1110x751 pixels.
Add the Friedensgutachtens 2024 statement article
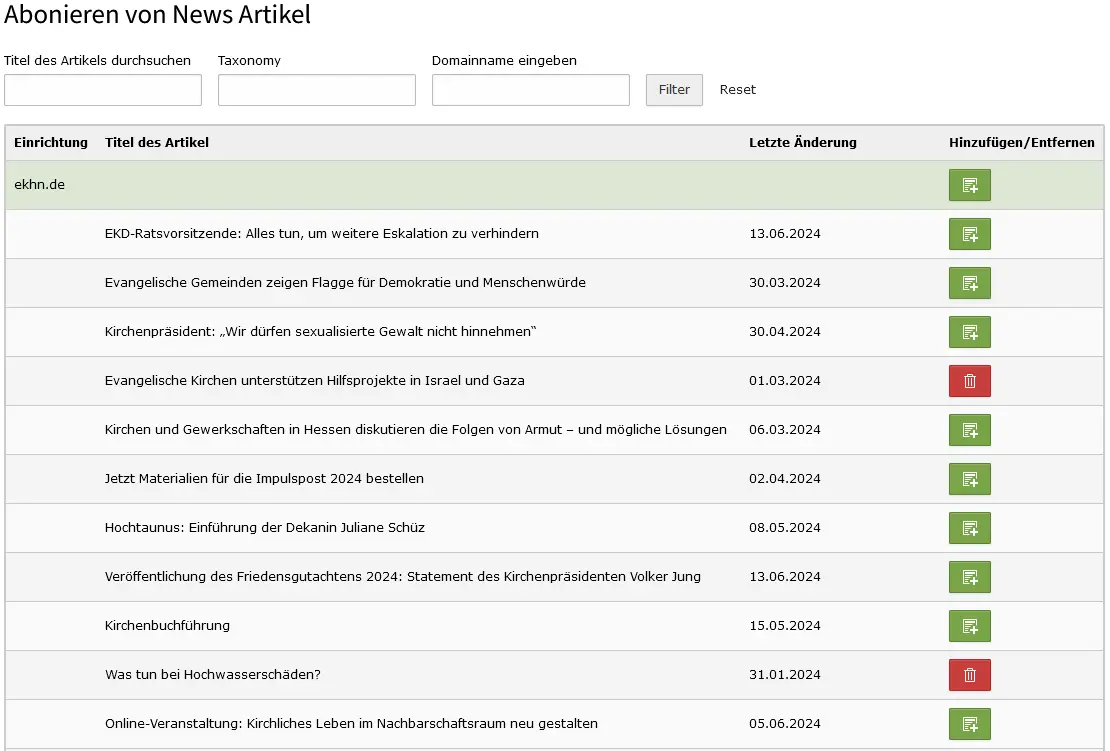tap(969, 577)
